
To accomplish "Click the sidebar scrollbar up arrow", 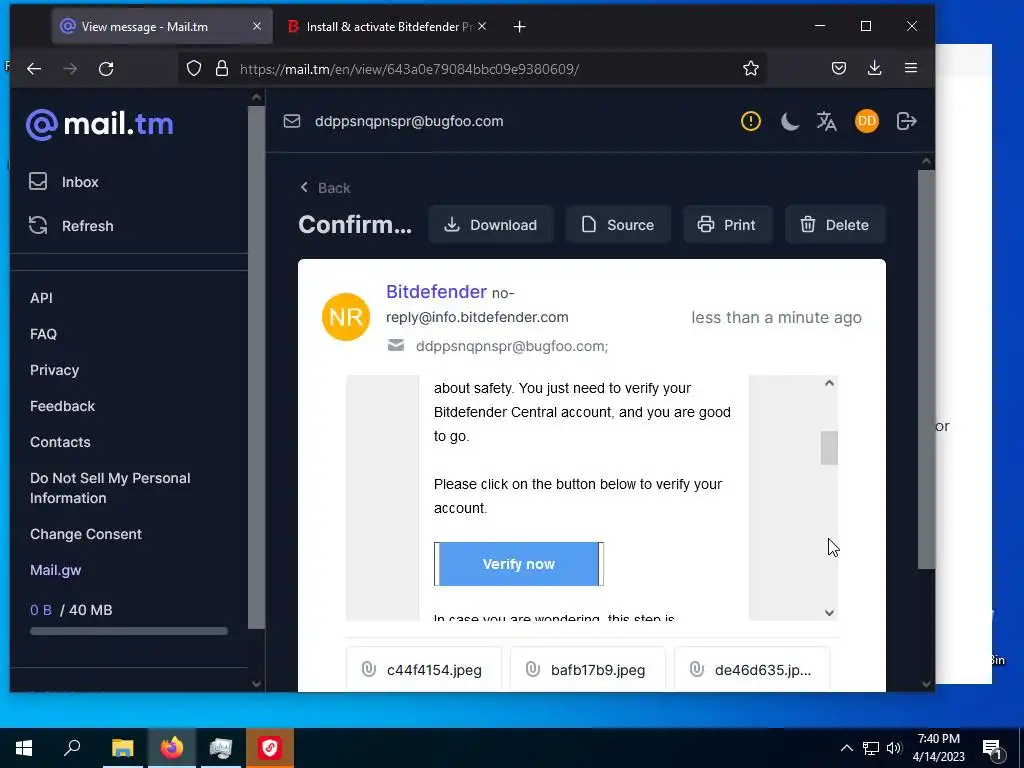I will (257, 98).
